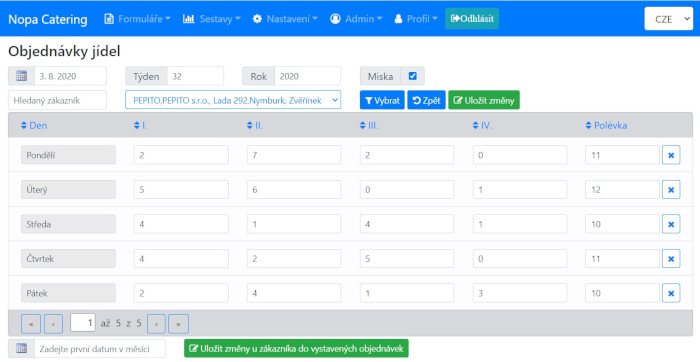Go to the last page with the double arrow
700x362 pixels.
click(x=178, y=324)
